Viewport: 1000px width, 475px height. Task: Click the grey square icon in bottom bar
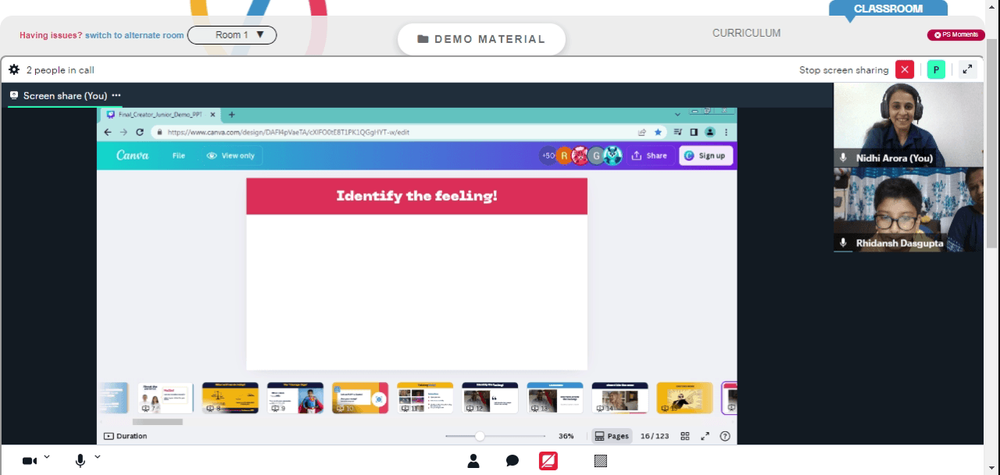[x=600, y=460]
